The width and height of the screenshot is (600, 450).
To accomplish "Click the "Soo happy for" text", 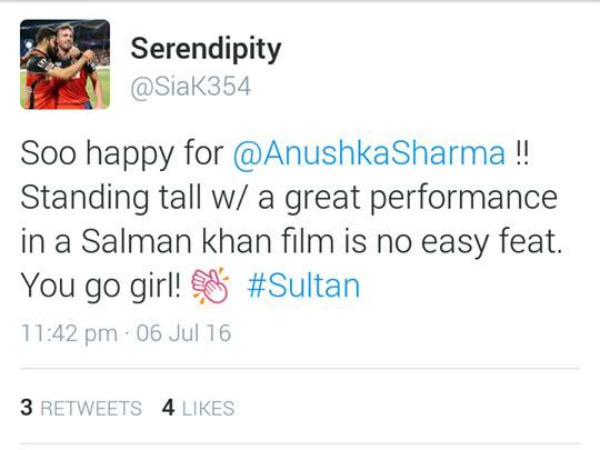I will (x=122, y=154).
